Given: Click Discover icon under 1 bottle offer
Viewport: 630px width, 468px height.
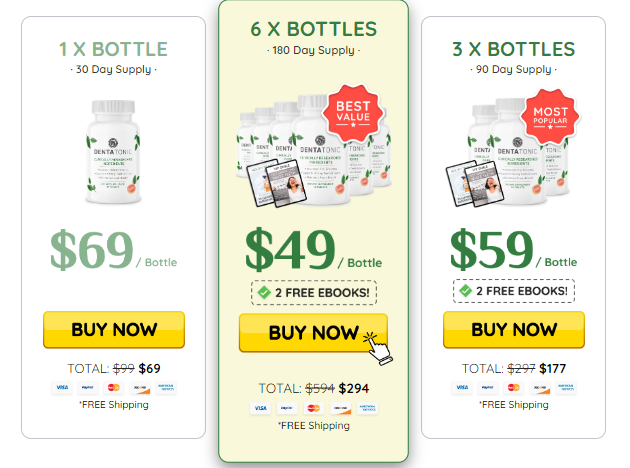Looking at the screenshot, I should (x=140, y=388).
